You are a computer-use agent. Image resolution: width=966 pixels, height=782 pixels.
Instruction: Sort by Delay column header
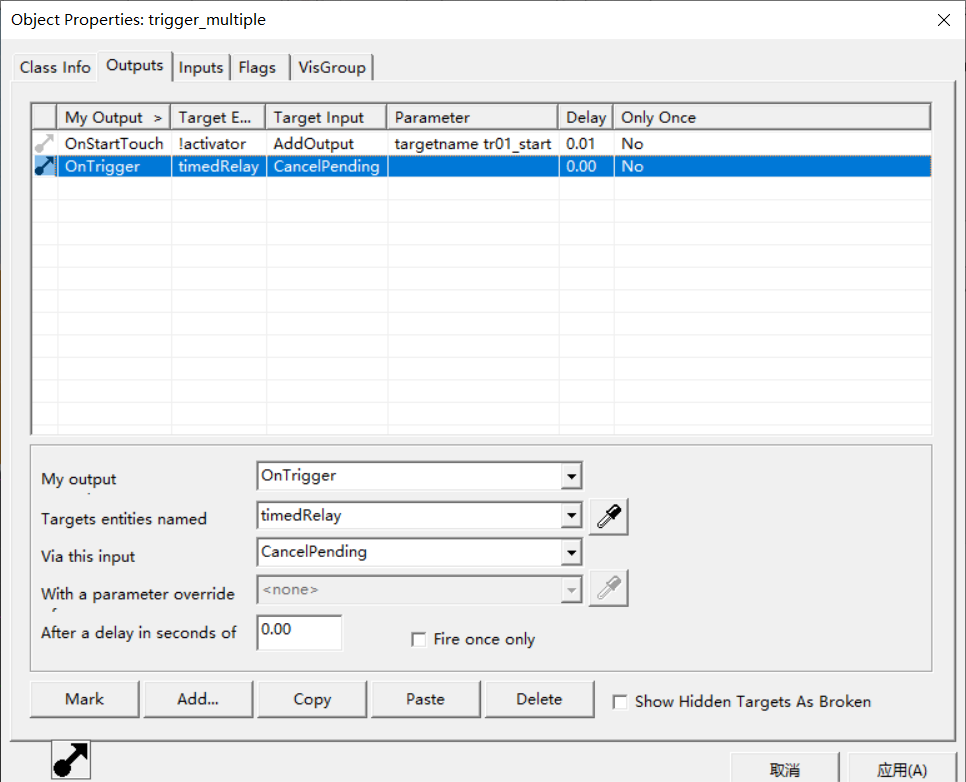(x=586, y=117)
